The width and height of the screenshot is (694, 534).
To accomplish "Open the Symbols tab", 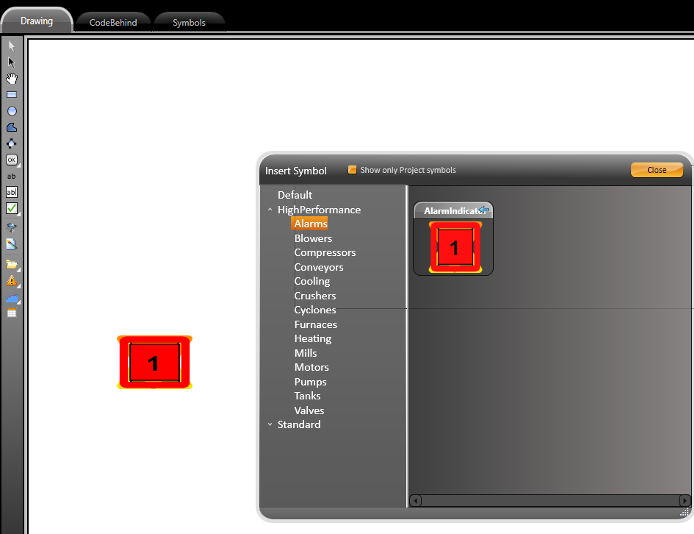I will click(189, 22).
